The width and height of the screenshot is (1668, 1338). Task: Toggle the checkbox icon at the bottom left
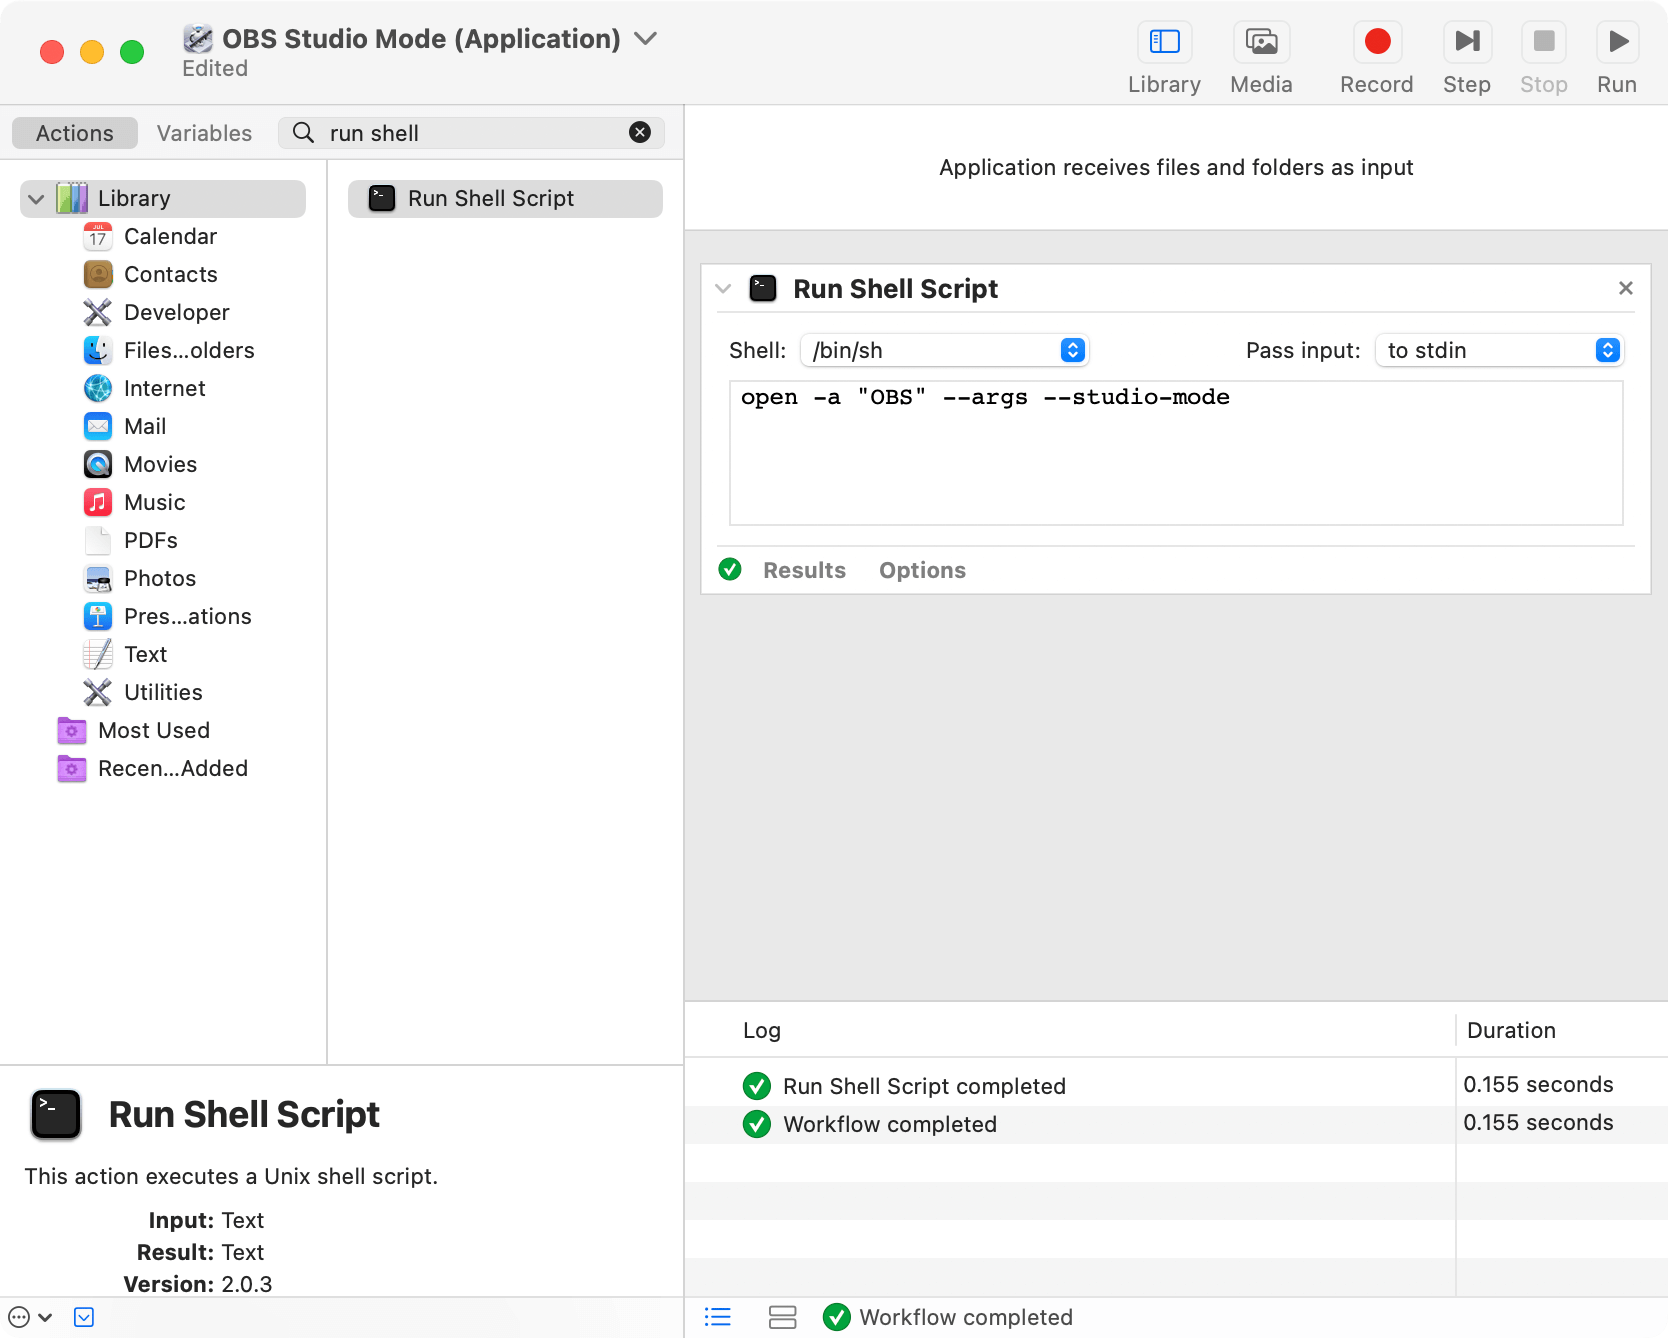84,1317
